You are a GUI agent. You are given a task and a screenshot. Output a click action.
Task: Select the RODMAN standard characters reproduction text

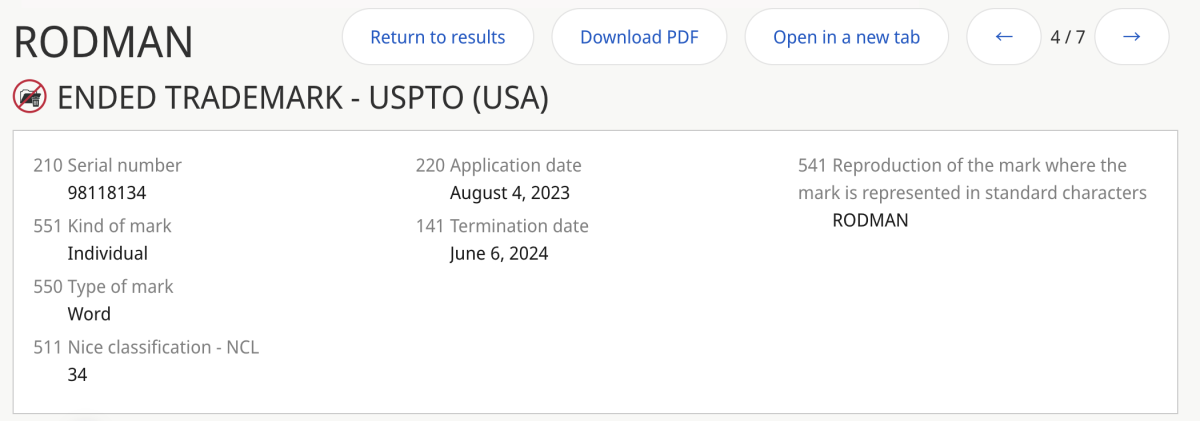click(870, 220)
